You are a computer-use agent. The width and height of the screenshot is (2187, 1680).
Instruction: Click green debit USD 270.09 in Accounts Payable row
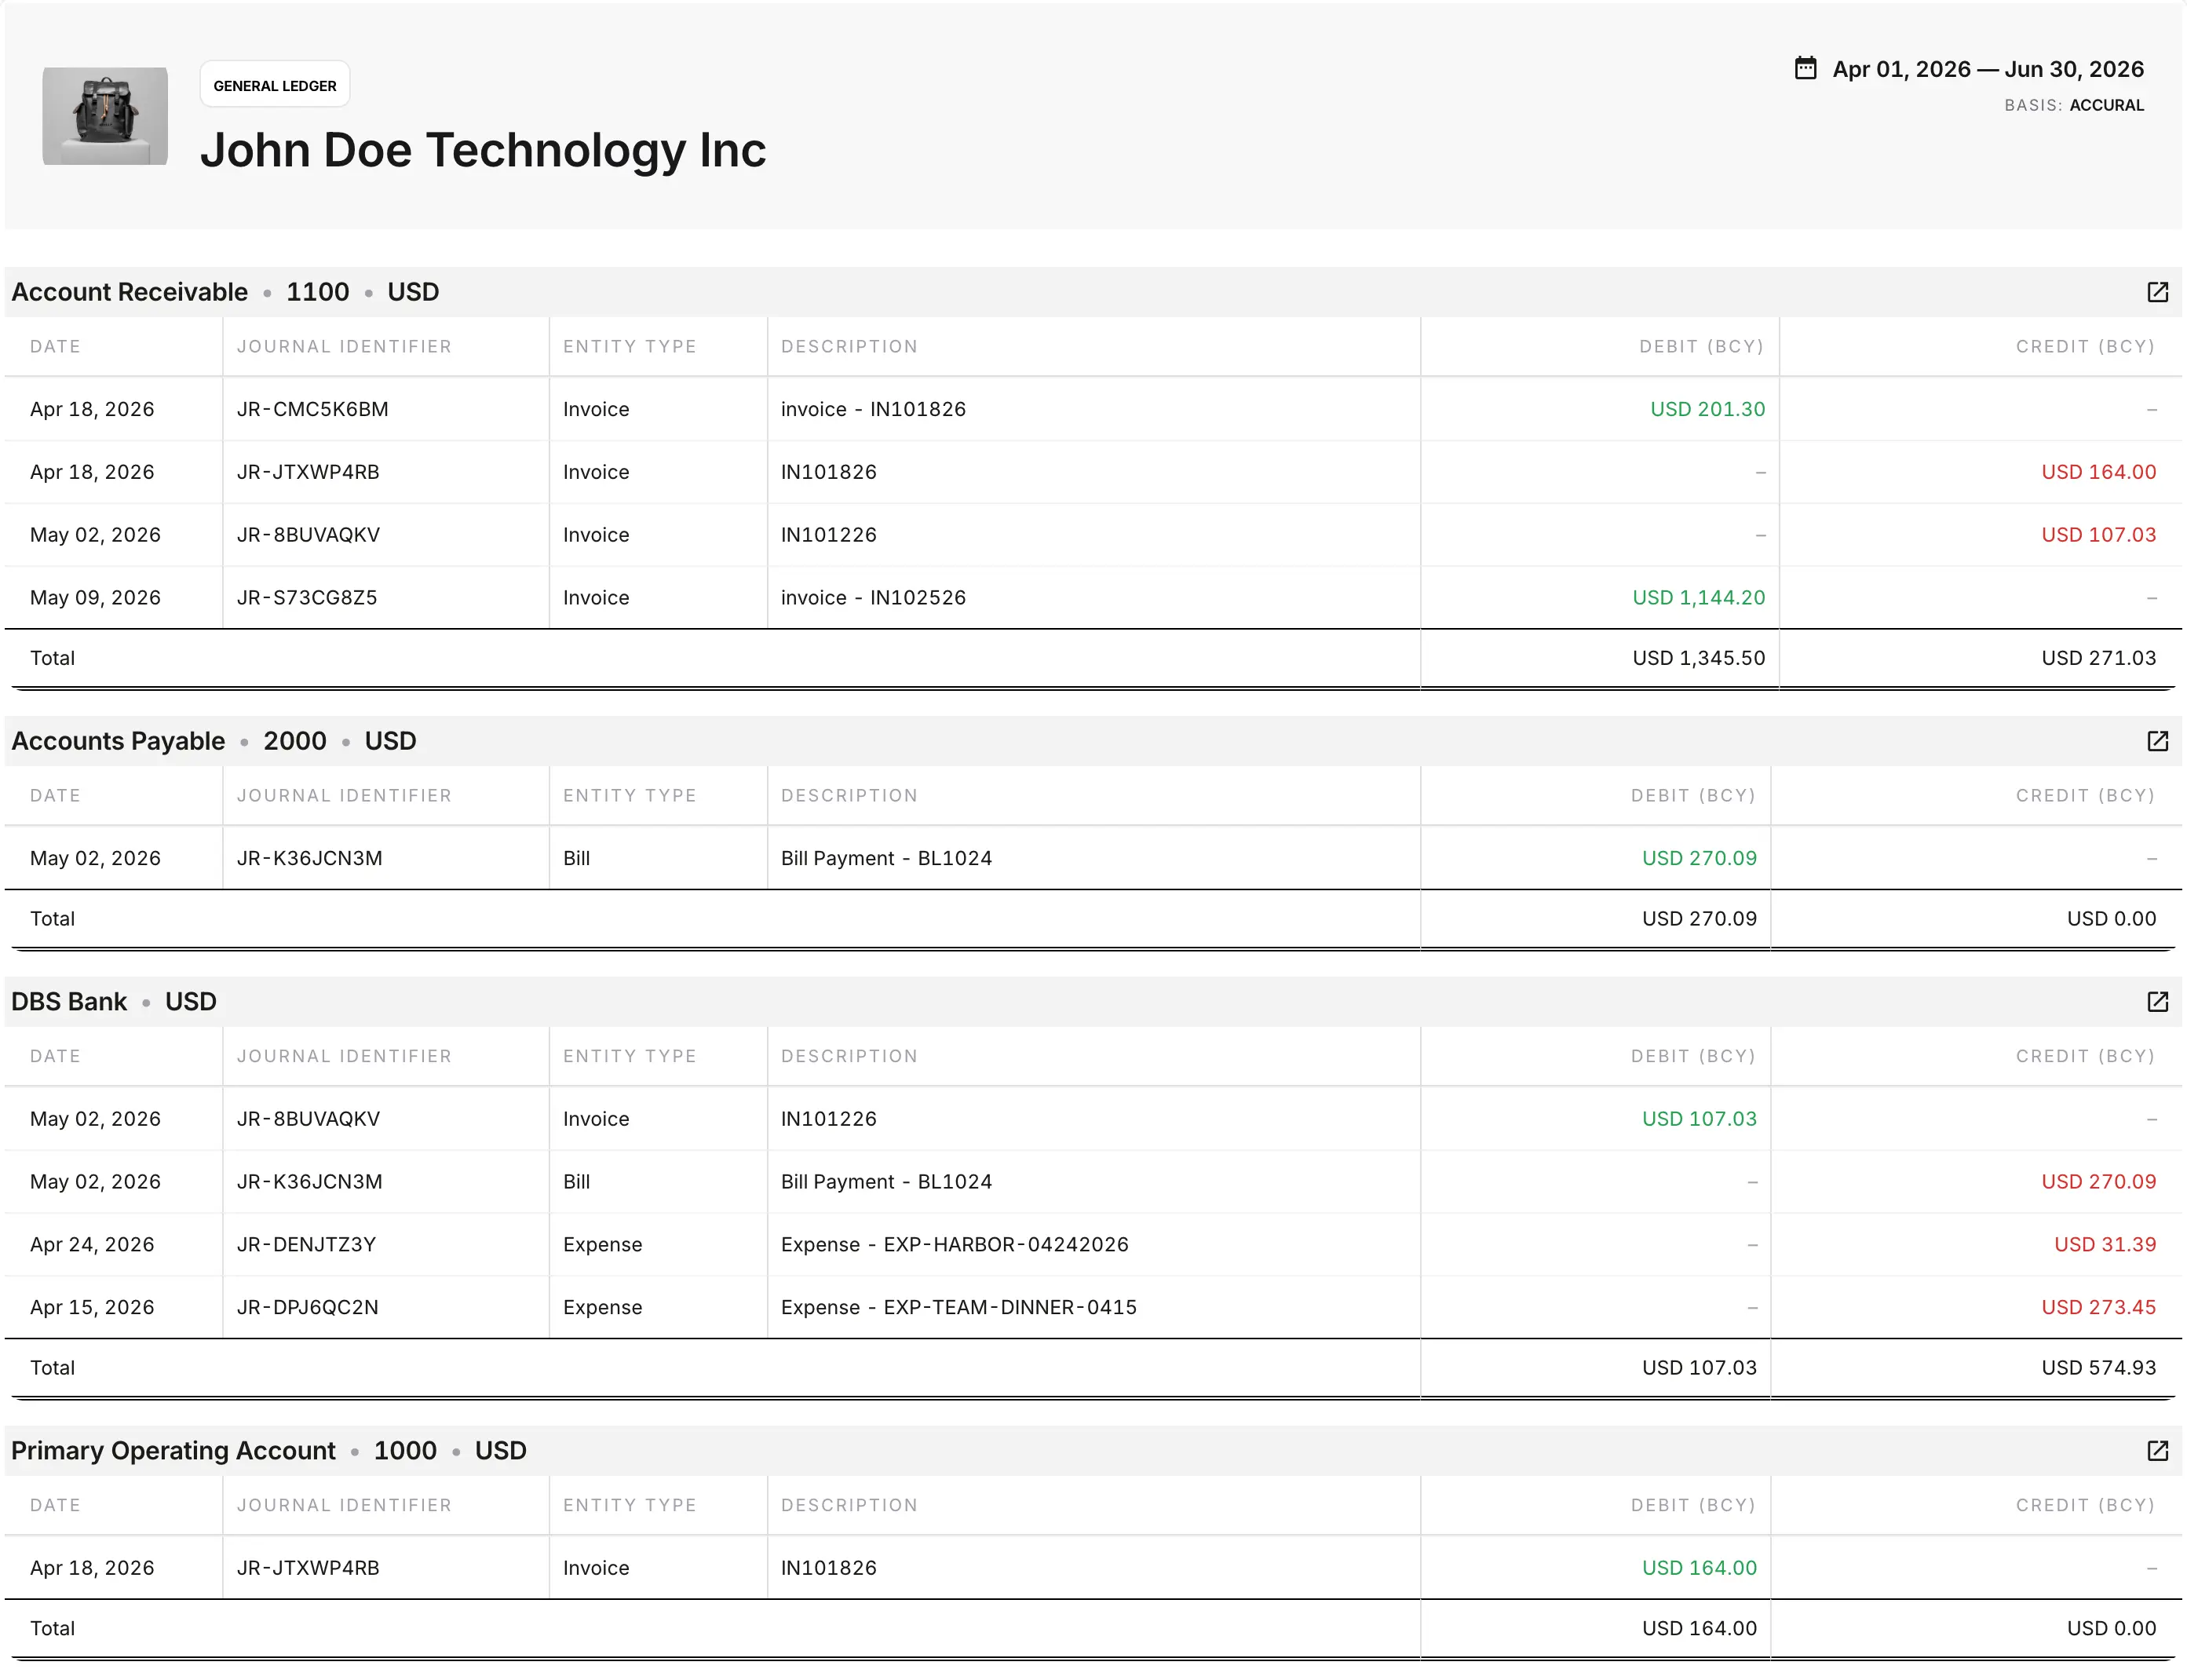coord(1699,858)
